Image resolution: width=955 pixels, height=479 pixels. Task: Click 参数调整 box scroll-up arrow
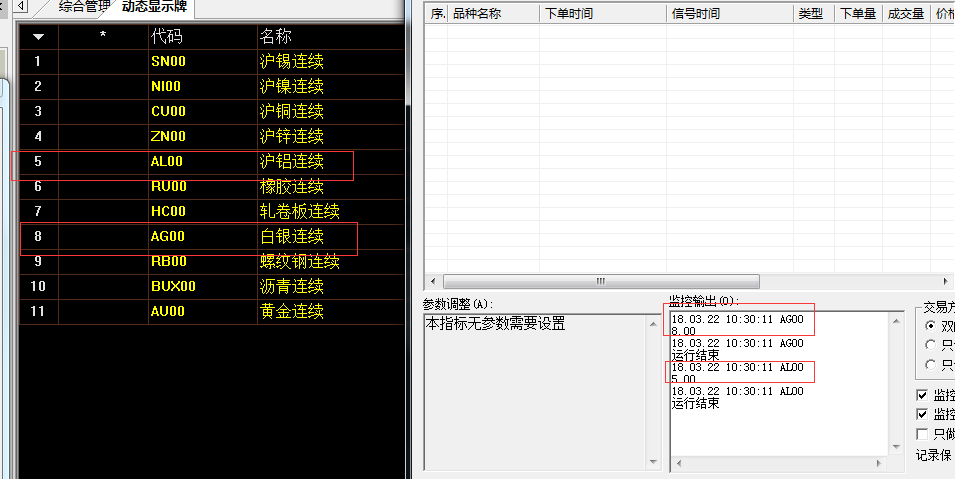654,324
